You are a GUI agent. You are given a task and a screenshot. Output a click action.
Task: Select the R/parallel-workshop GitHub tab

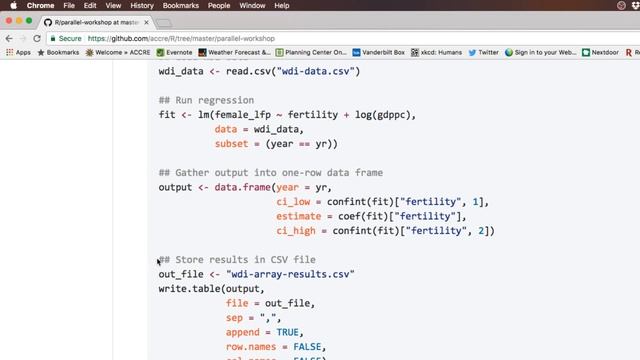(96, 22)
